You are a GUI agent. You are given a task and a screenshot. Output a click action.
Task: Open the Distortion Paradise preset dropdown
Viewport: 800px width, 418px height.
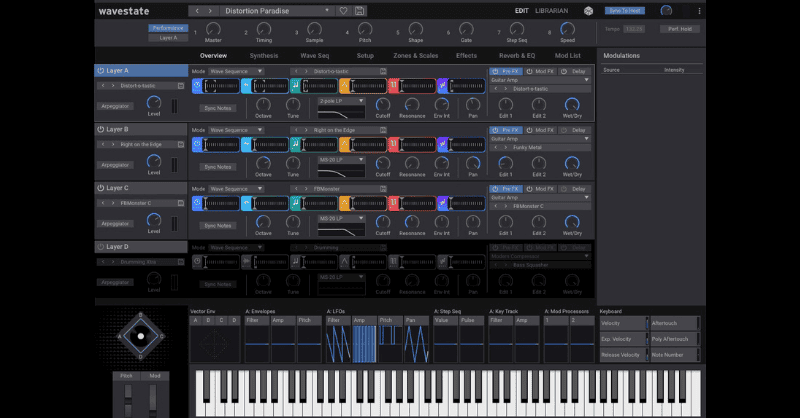tap(277, 11)
